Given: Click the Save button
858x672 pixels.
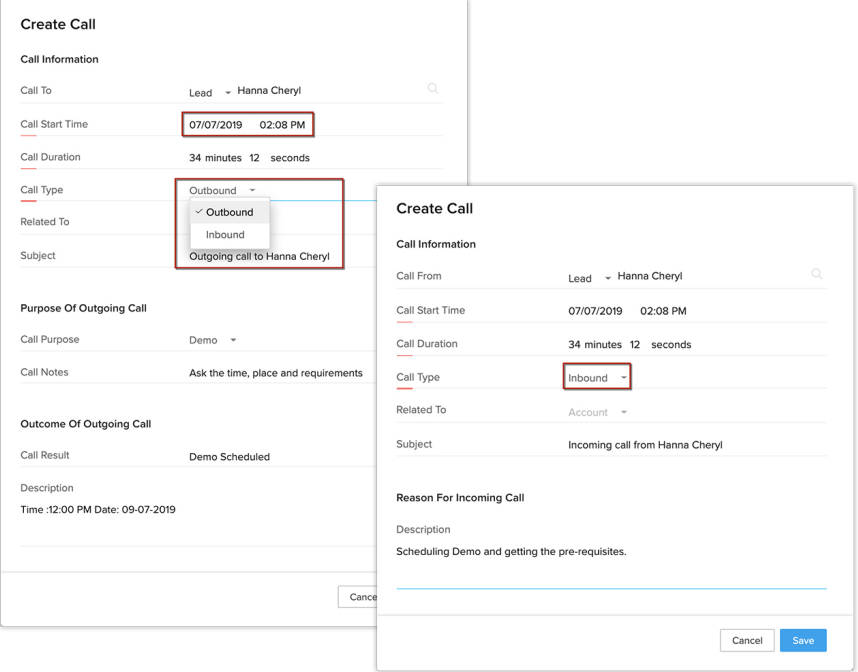Looking at the screenshot, I should (803, 640).
